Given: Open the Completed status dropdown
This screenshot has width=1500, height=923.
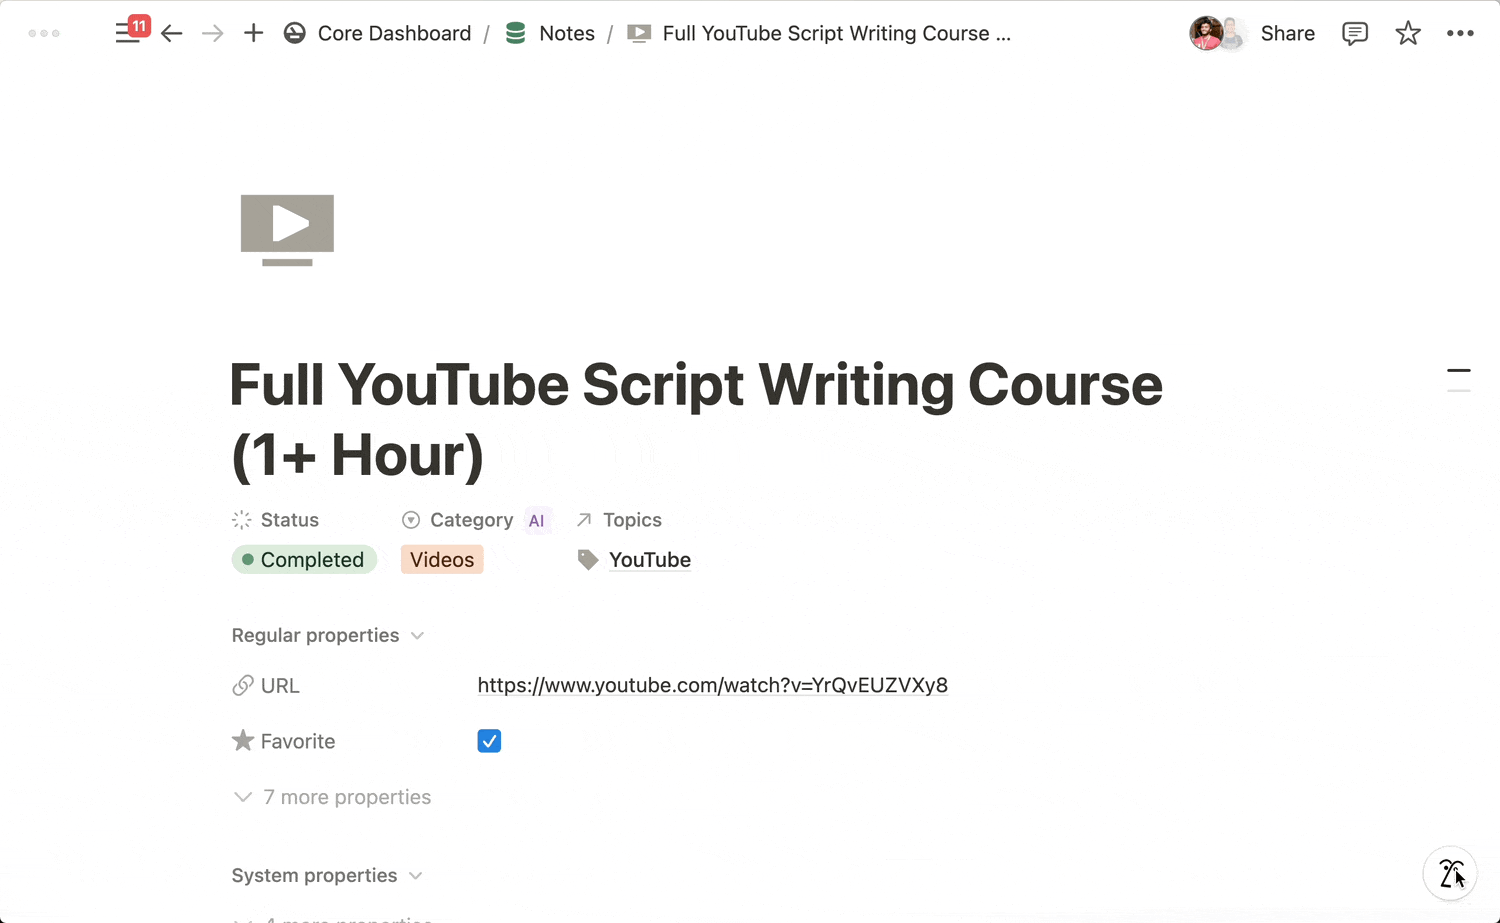Looking at the screenshot, I should pyautogui.click(x=304, y=560).
